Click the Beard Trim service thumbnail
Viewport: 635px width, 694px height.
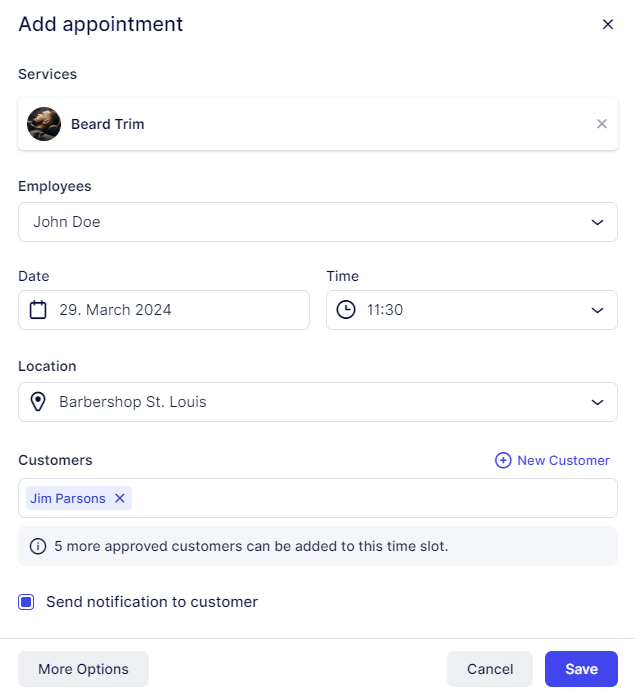[x=44, y=124]
